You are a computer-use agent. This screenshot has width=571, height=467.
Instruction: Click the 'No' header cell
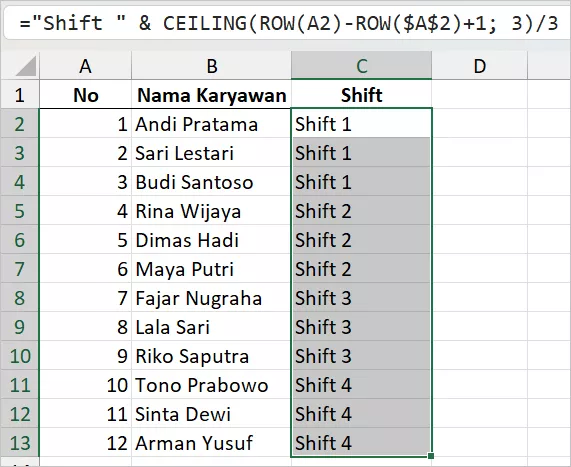tap(85, 95)
